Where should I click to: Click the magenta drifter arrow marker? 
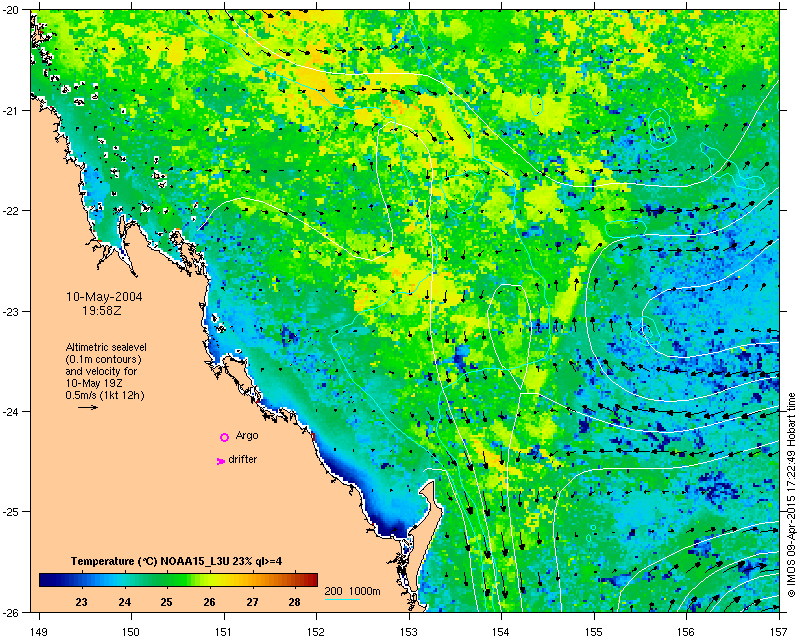click(x=220, y=461)
